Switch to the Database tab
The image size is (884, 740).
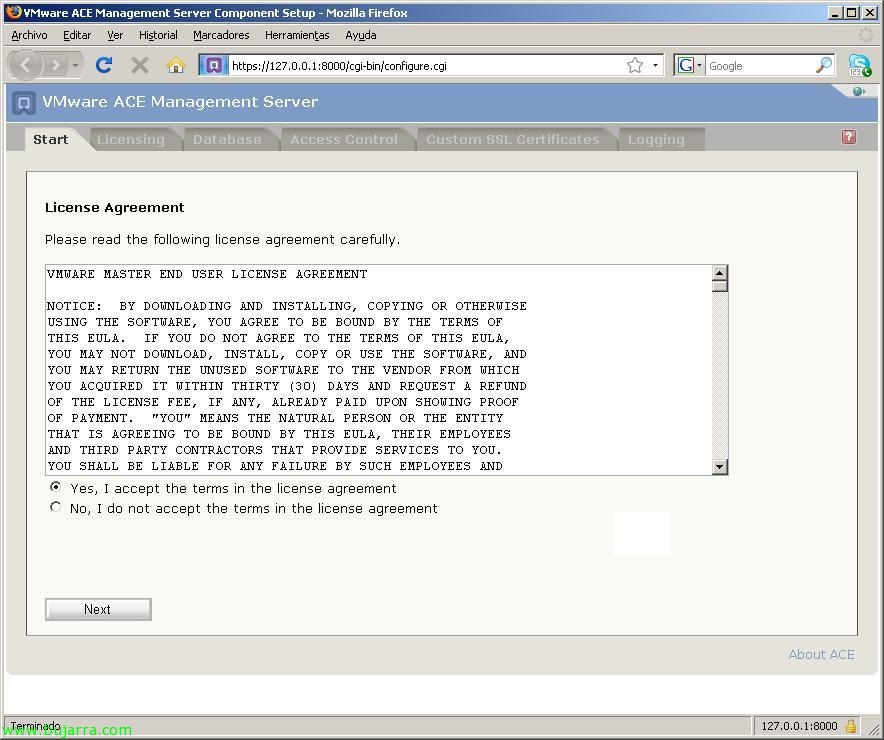(x=227, y=139)
